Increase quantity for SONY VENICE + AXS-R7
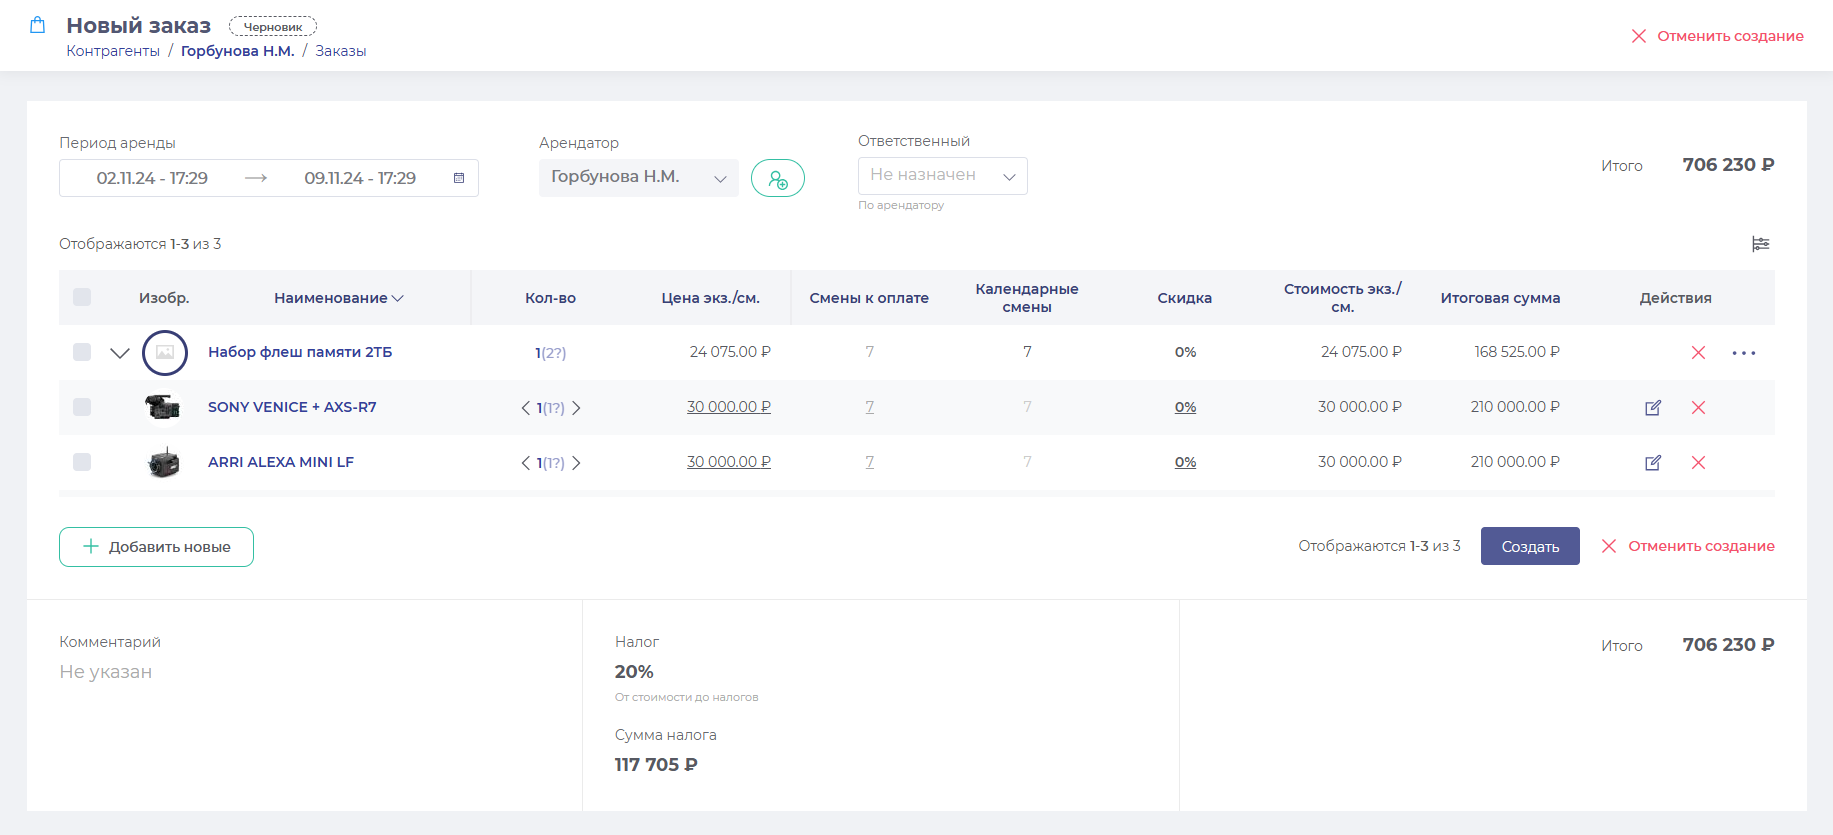 tap(577, 408)
